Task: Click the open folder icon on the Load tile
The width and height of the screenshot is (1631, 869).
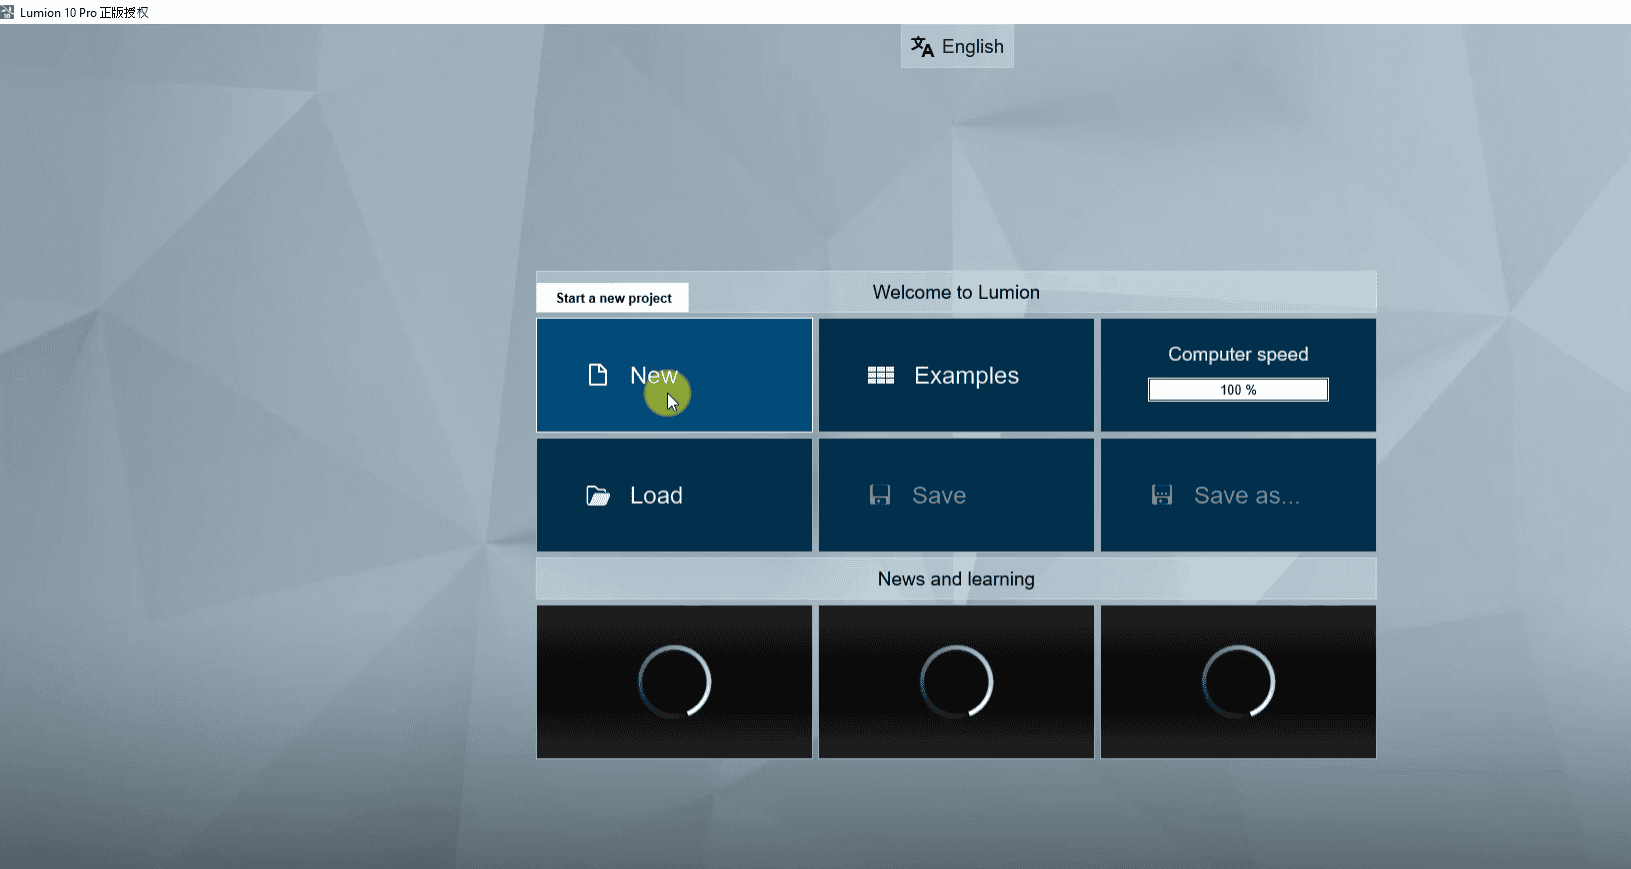Action: pos(598,496)
